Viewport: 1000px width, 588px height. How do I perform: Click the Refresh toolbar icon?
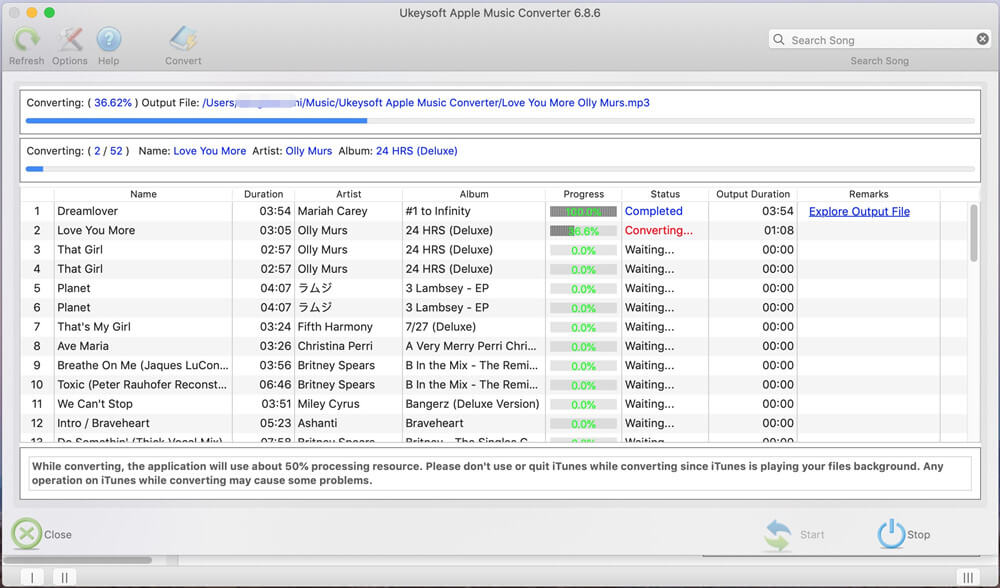pyautogui.click(x=26, y=40)
